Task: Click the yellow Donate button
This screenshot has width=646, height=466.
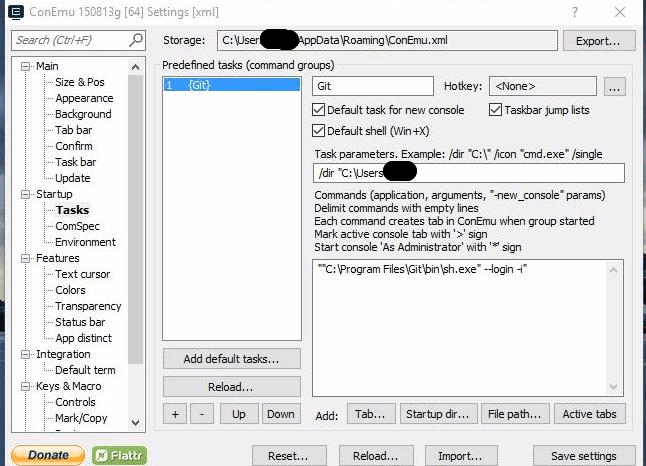Action: pyautogui.click(x=48, y=455)
